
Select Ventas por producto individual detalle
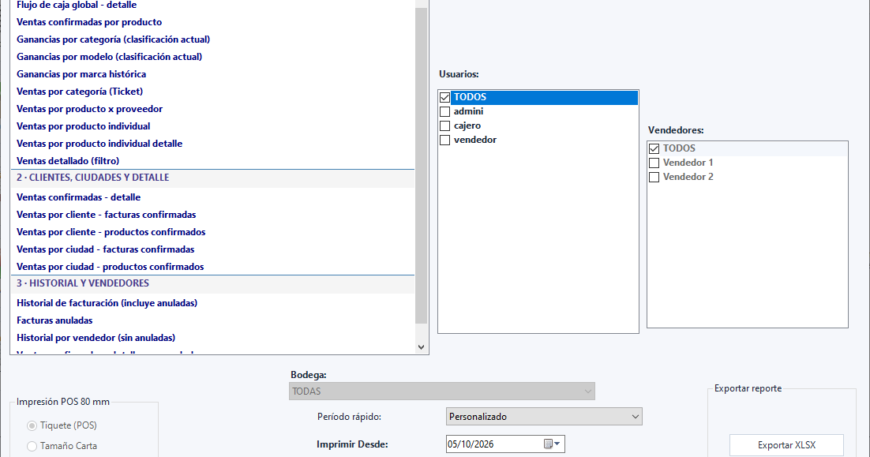tap(99, 143)
